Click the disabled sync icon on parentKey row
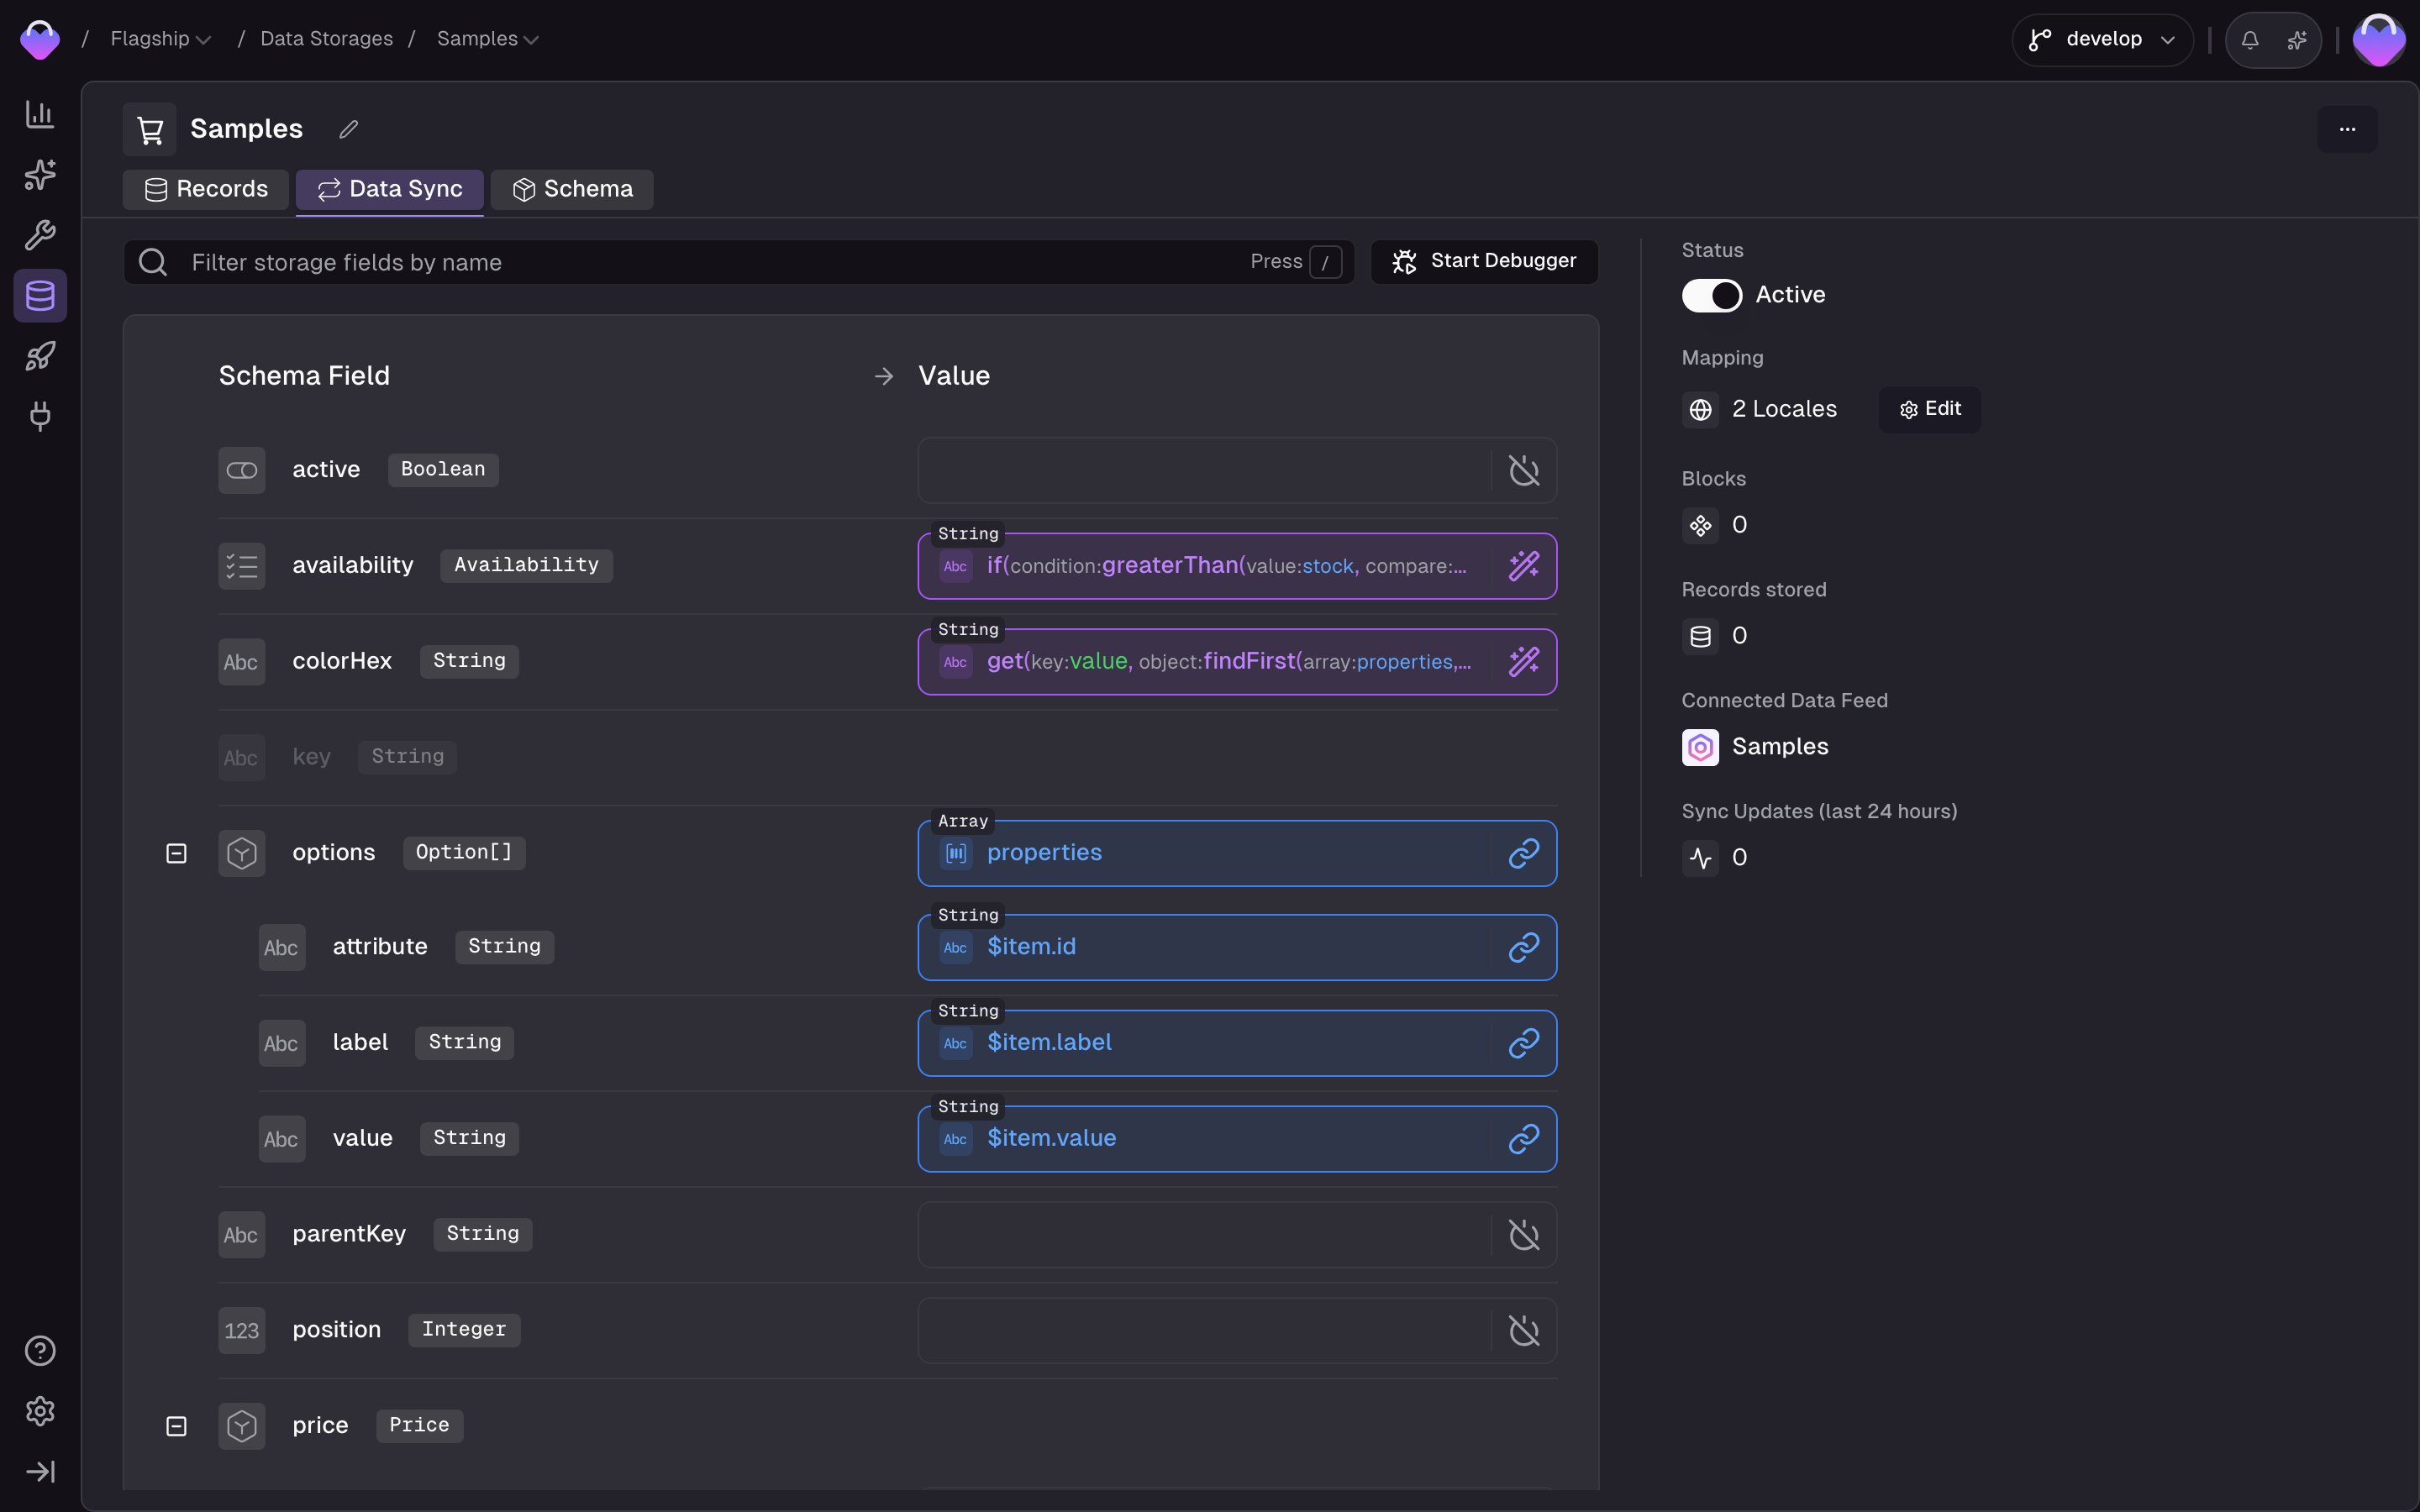2420x1512 pixels. click(1524, 1235)
